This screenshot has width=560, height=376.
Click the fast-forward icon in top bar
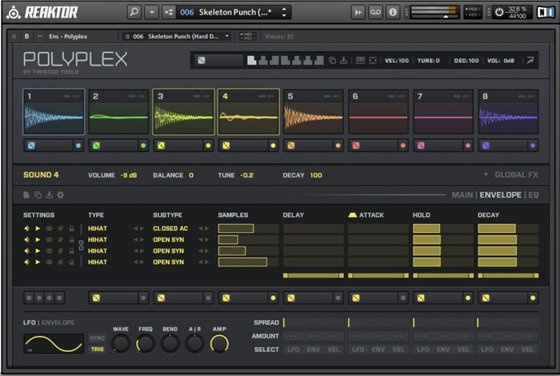358,12
